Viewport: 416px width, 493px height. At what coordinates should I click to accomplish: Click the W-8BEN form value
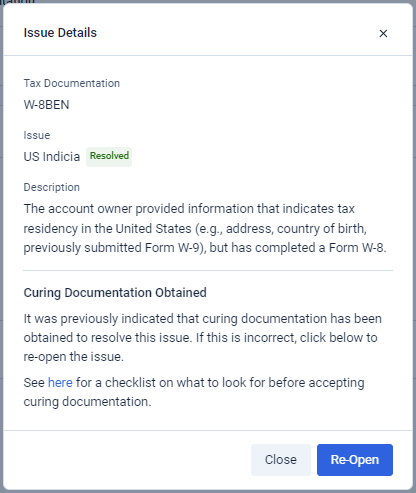(46, 105)
